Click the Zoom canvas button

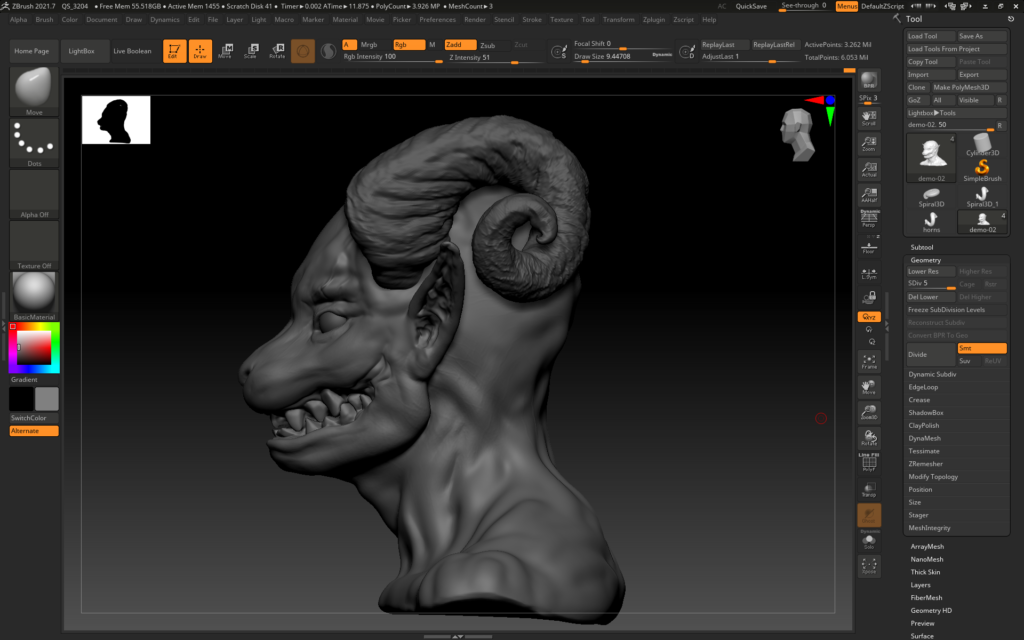(x=869, y=144)
